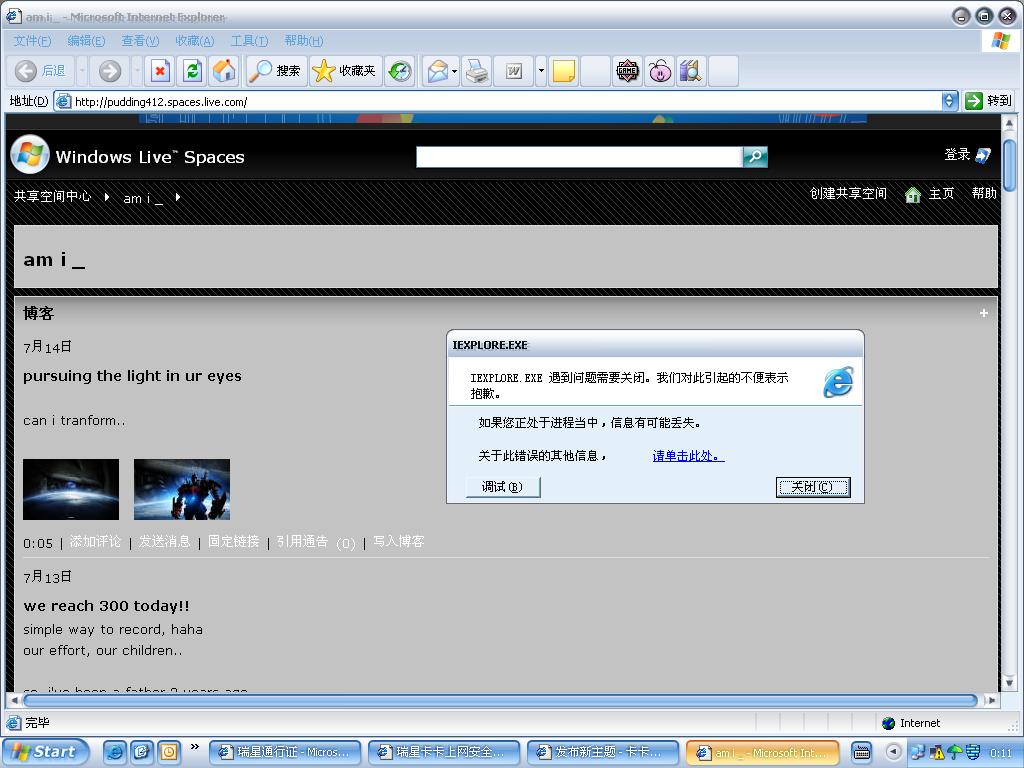This screenshot has height=768, width=1024.
Task: Click the green house home icon in Spaces nav
Action: coord(912,195)
